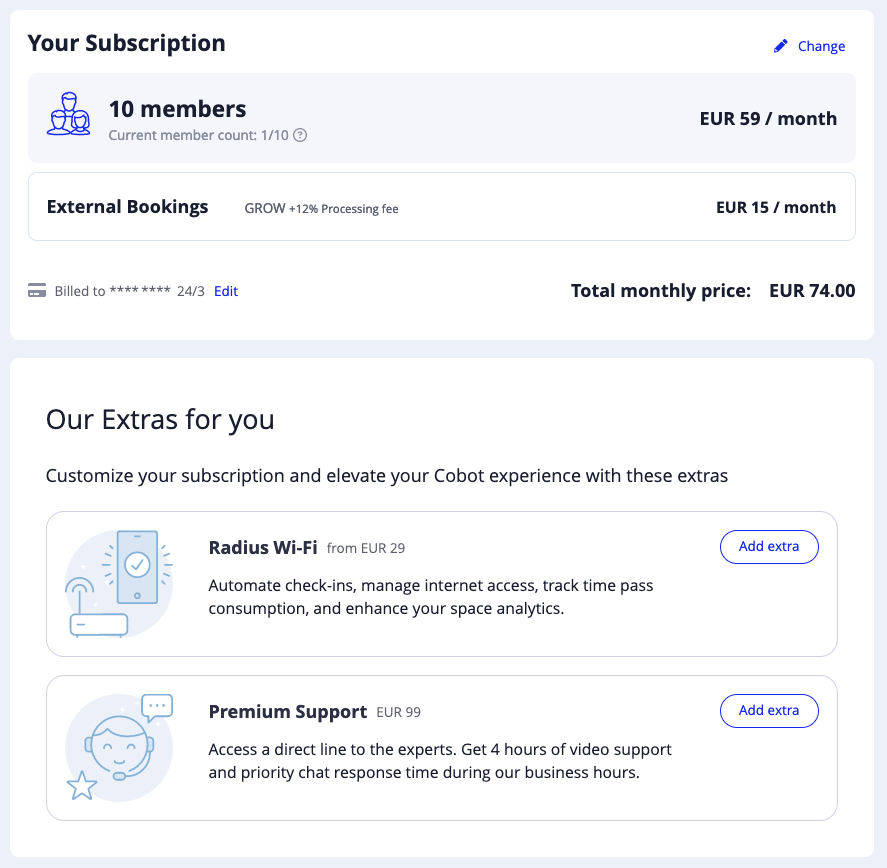Open the External Bookings row
The height and width of the screenshot is (868, 887).
(128, 207)
